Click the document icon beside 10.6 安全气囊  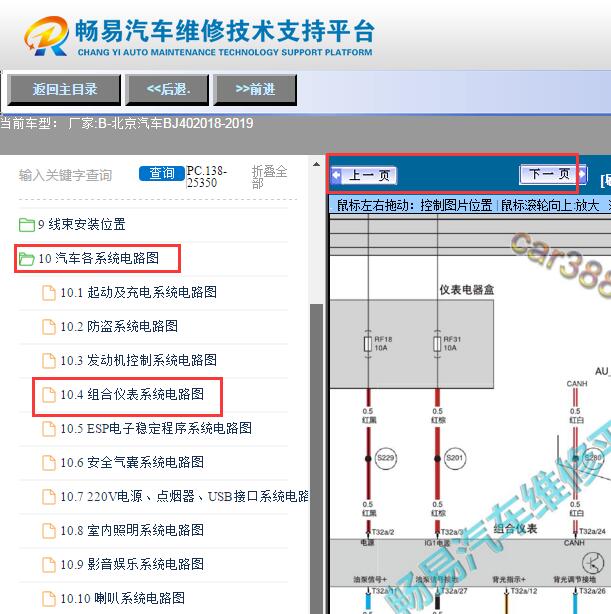(49, 463)
